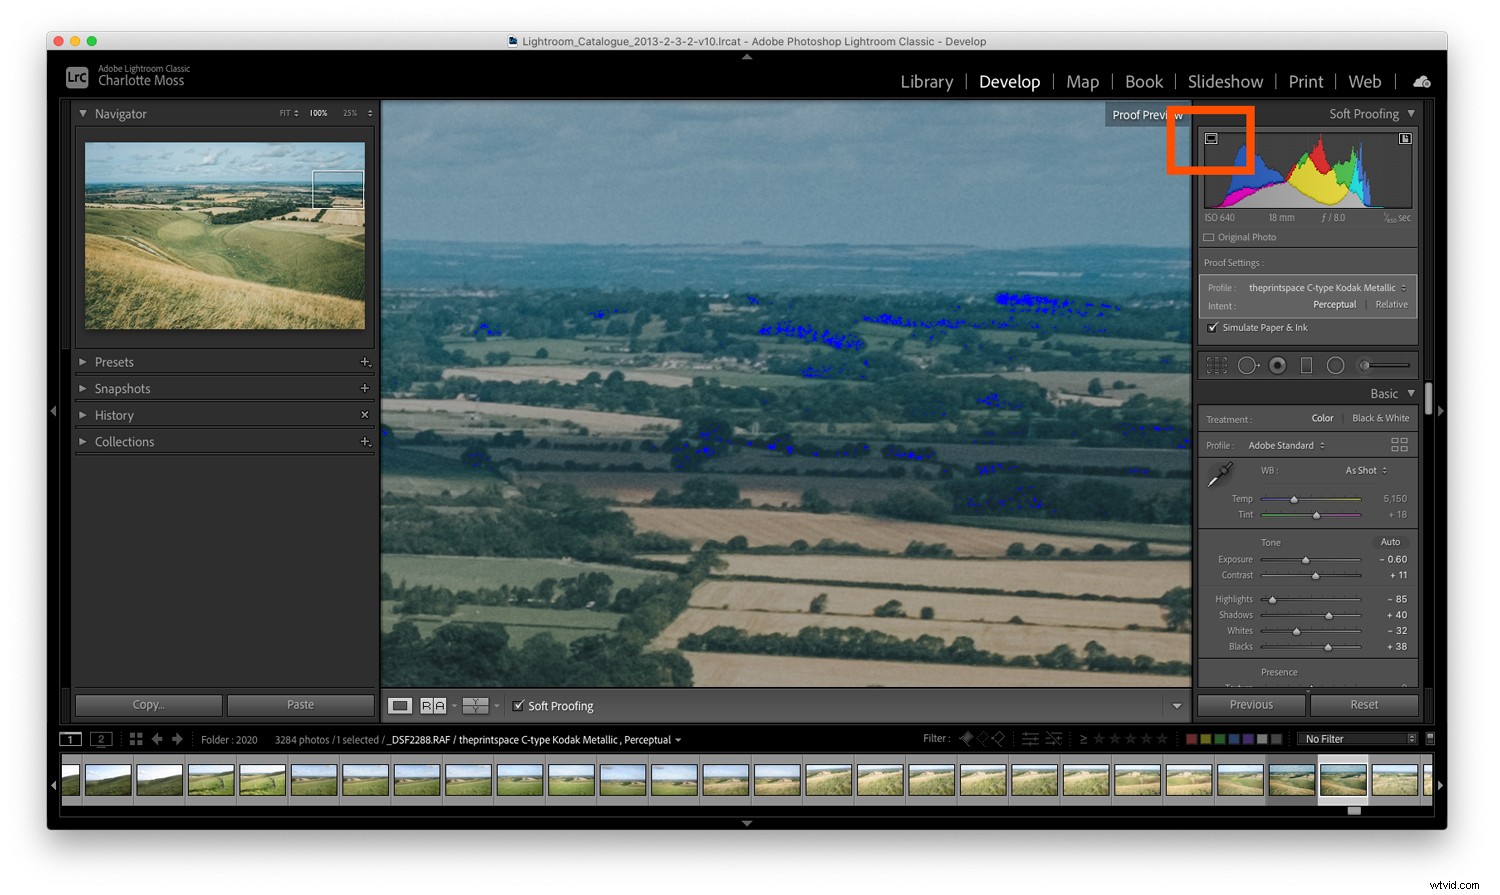
Task: Click the Loupe view icon in toolbar
Action: coord(399,705)
